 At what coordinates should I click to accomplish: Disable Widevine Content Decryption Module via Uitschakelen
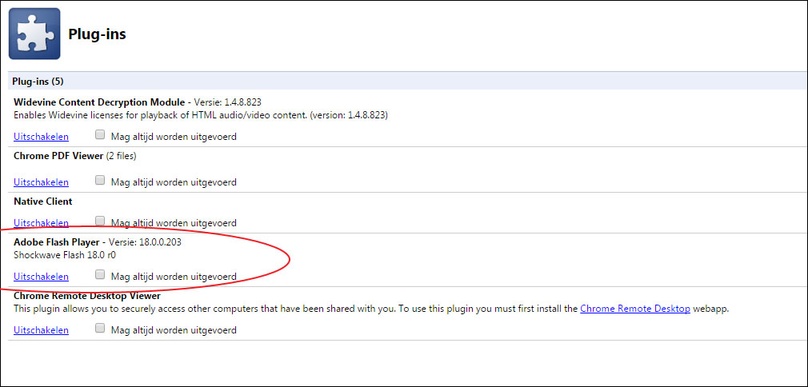[x=41, y=137]
